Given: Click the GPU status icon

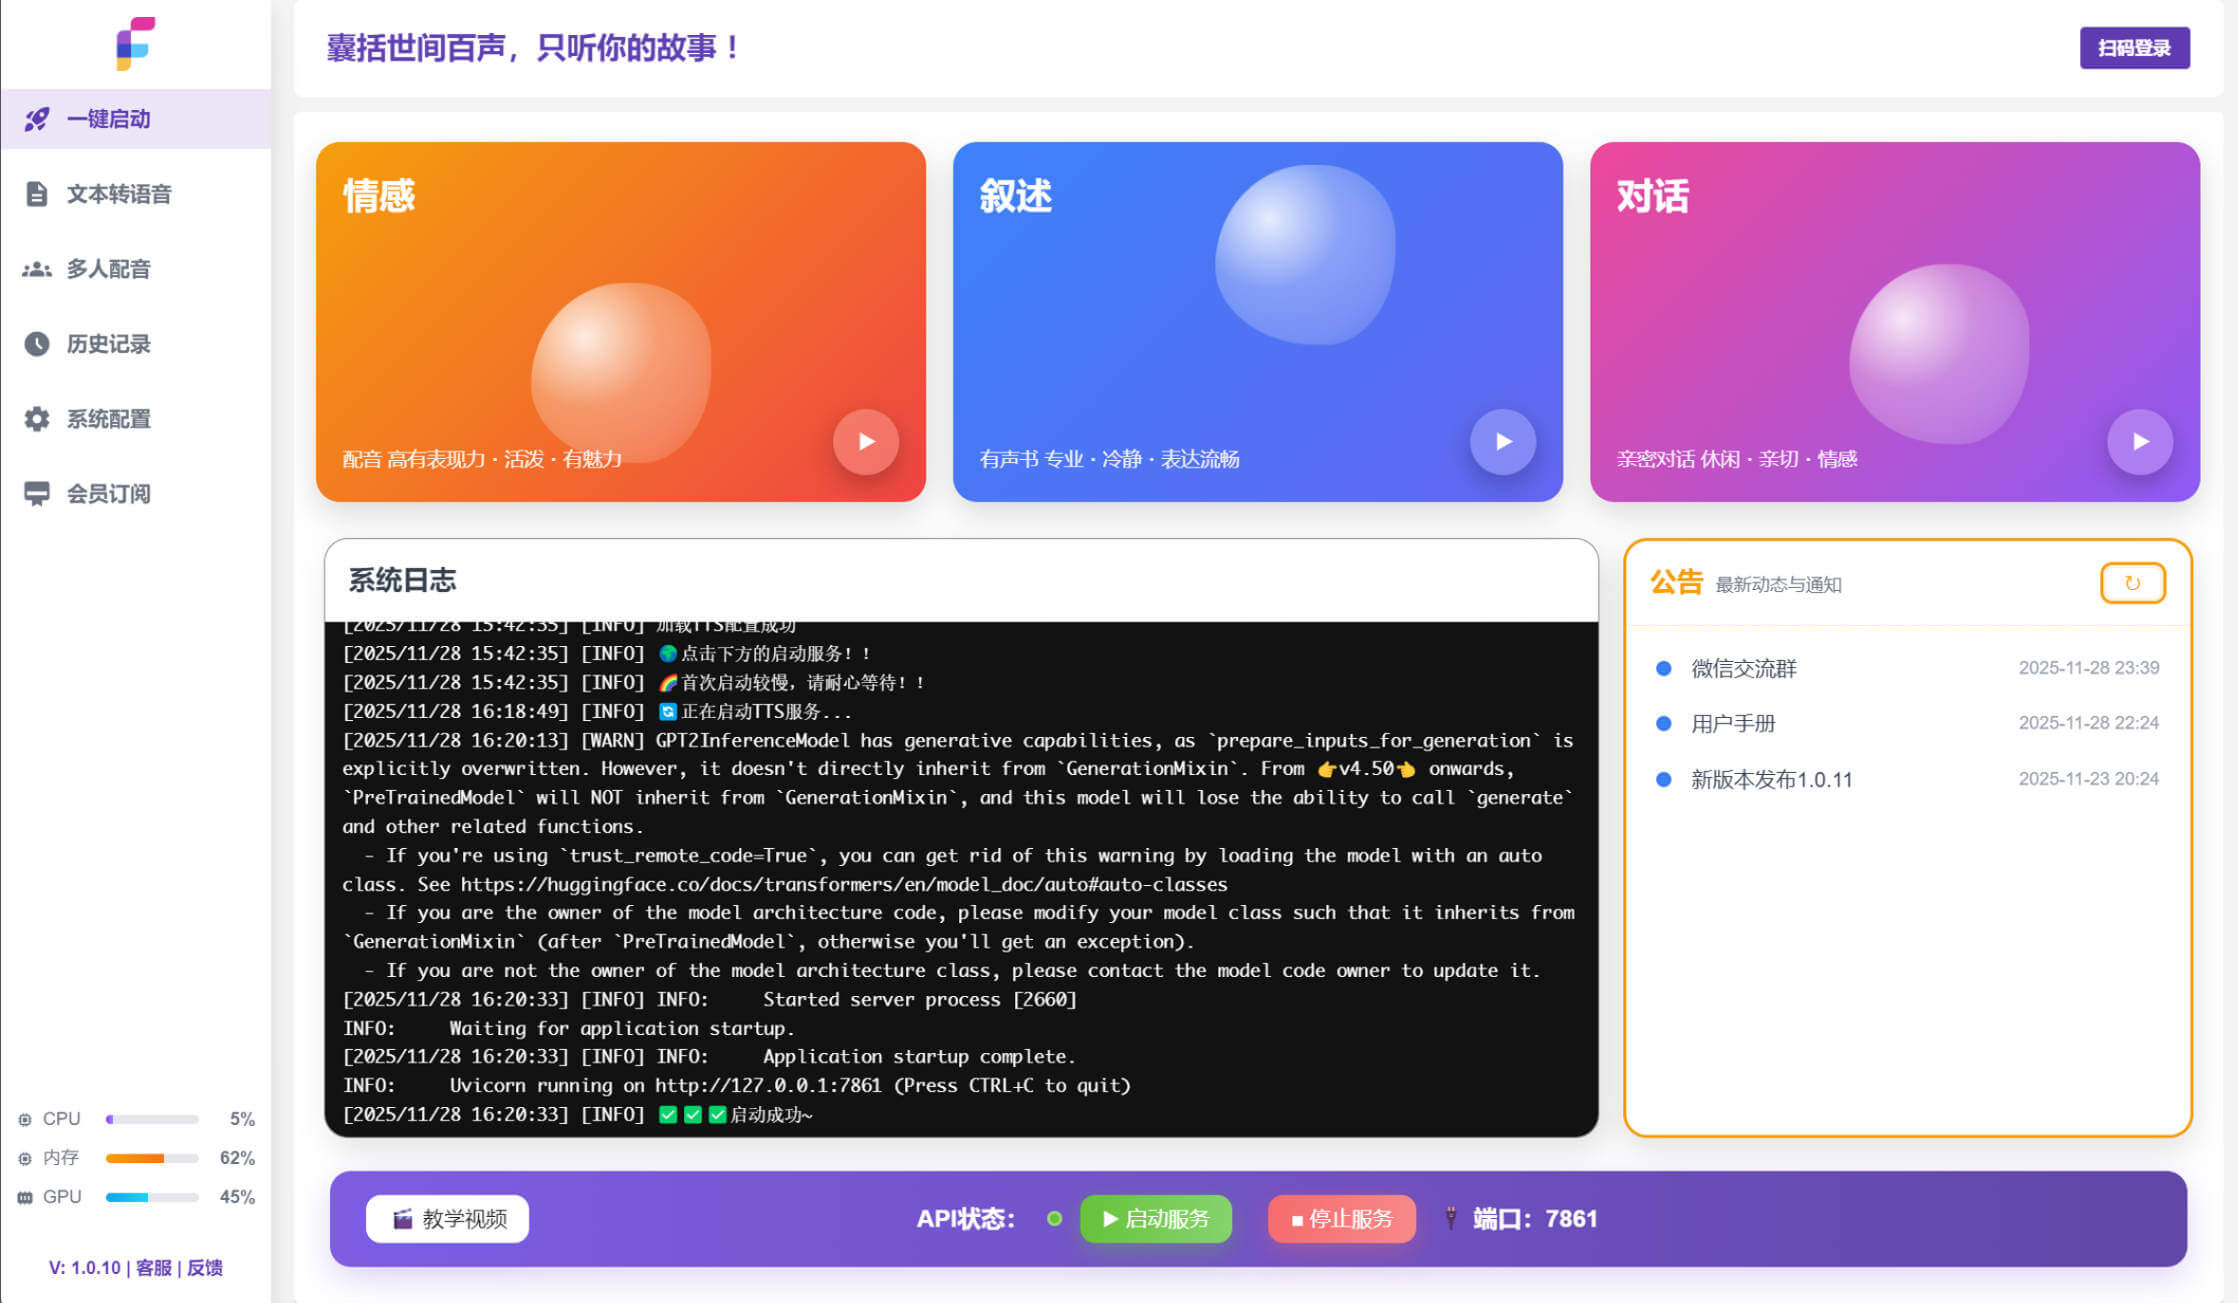Looking at the screenshot, I should pos(25,1197).
